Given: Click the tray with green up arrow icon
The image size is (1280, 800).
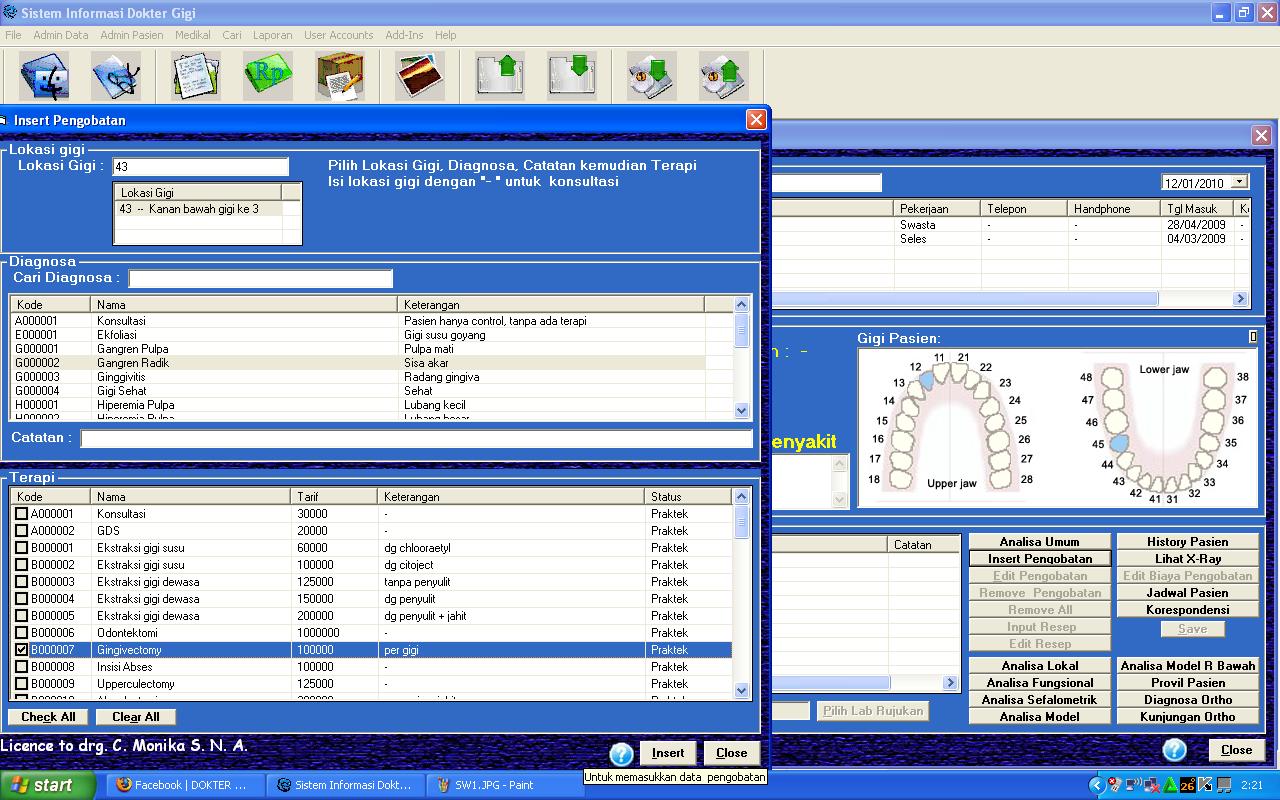Looking at the screenshot, I should pos(500,76).
